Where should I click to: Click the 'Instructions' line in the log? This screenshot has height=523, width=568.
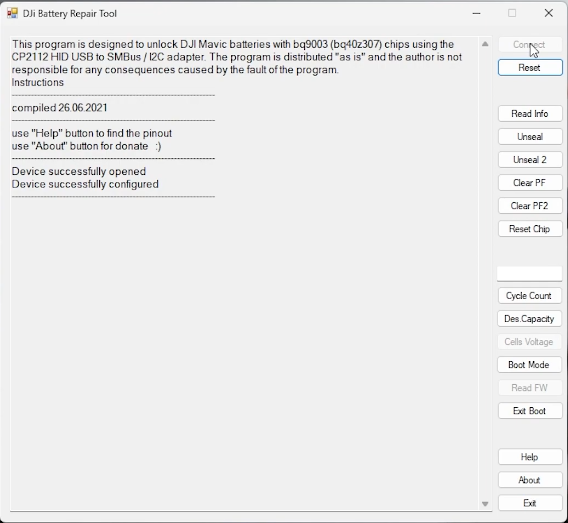pos(38,83)
